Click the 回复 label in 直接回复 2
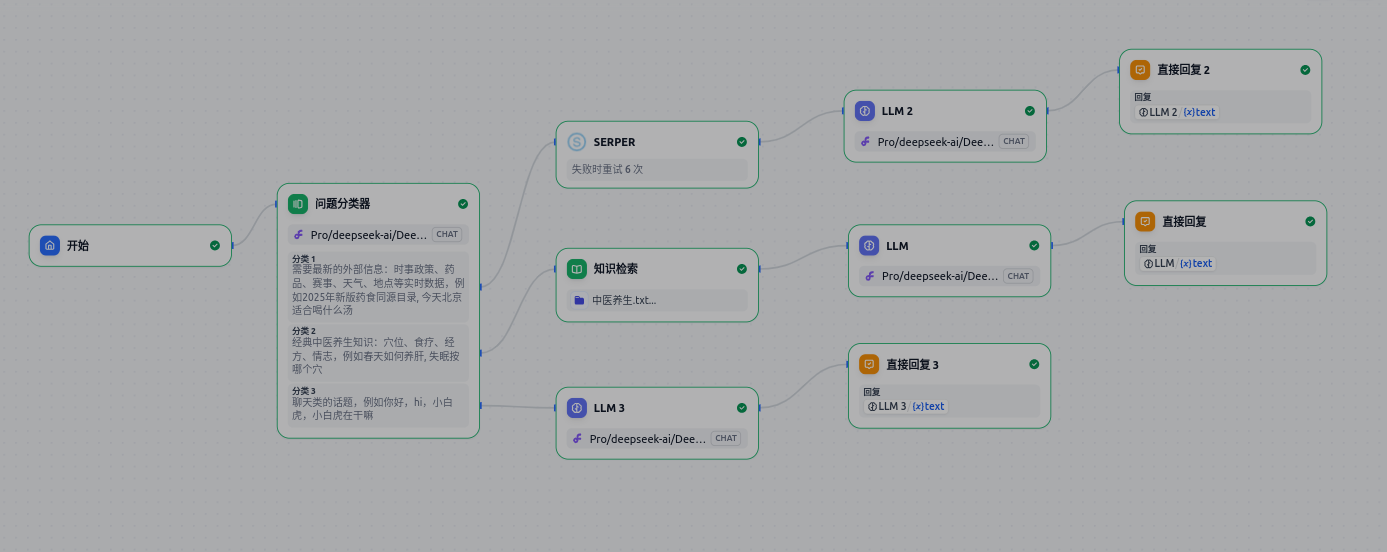The image size is (1387, 552). tap(1143, 98)
